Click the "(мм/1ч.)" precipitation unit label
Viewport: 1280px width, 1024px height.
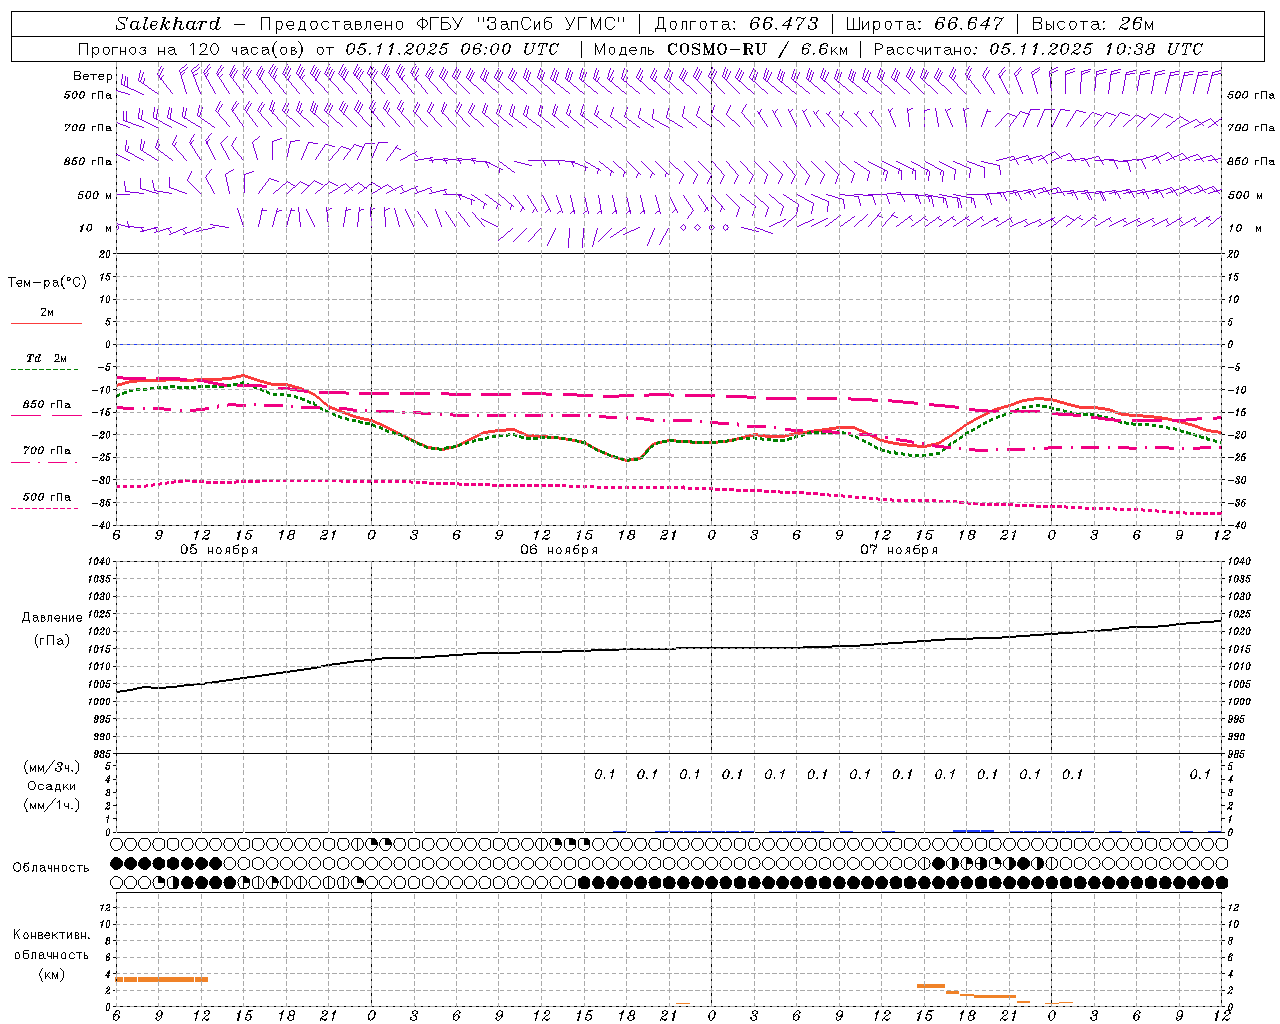coord(51,805)
